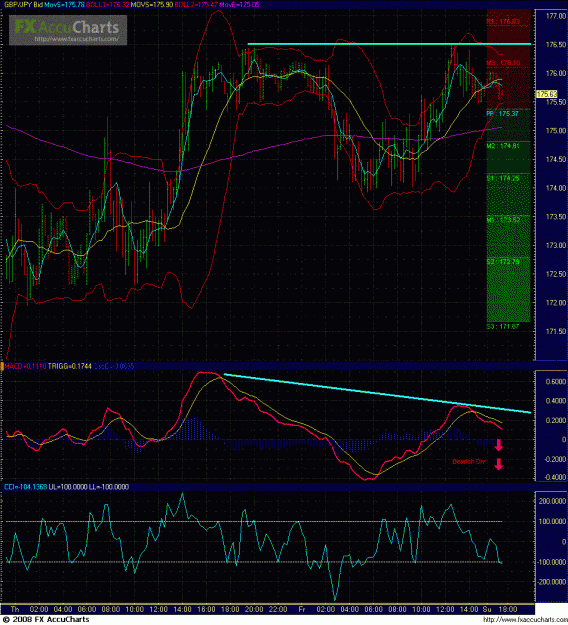Click the M3 resistance label

[503, 63]
